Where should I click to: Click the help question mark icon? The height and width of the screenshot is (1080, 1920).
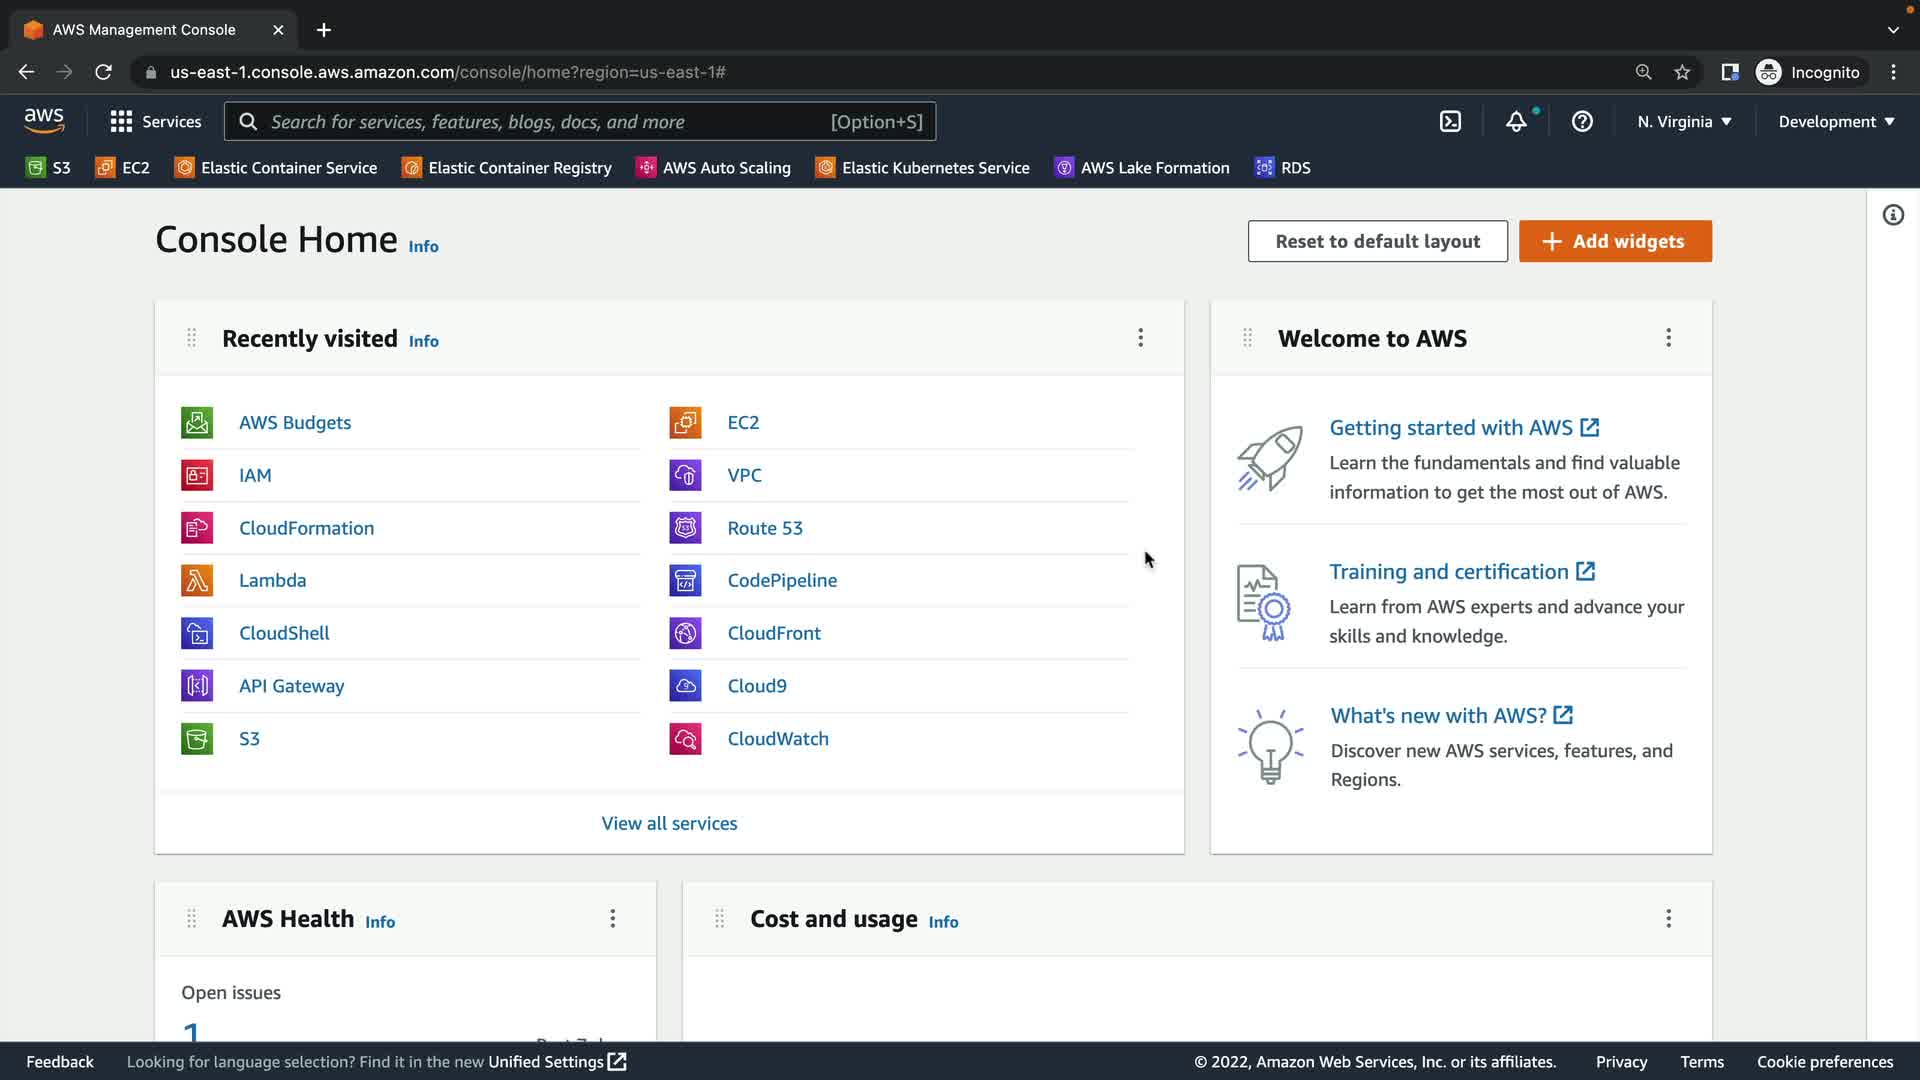(x=1582, y=121)
